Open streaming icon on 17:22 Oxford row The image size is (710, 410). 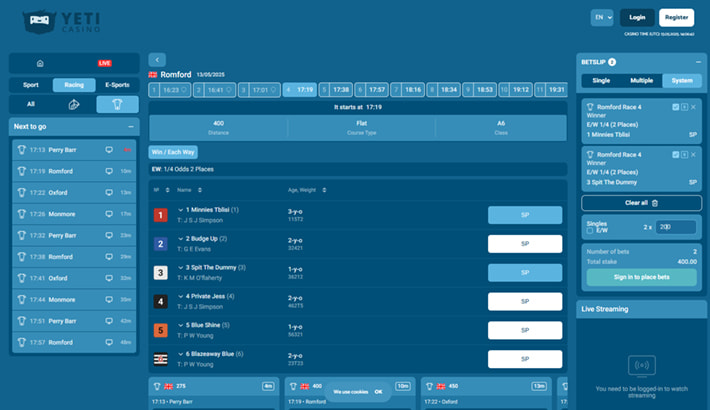[x=109, y=193]
